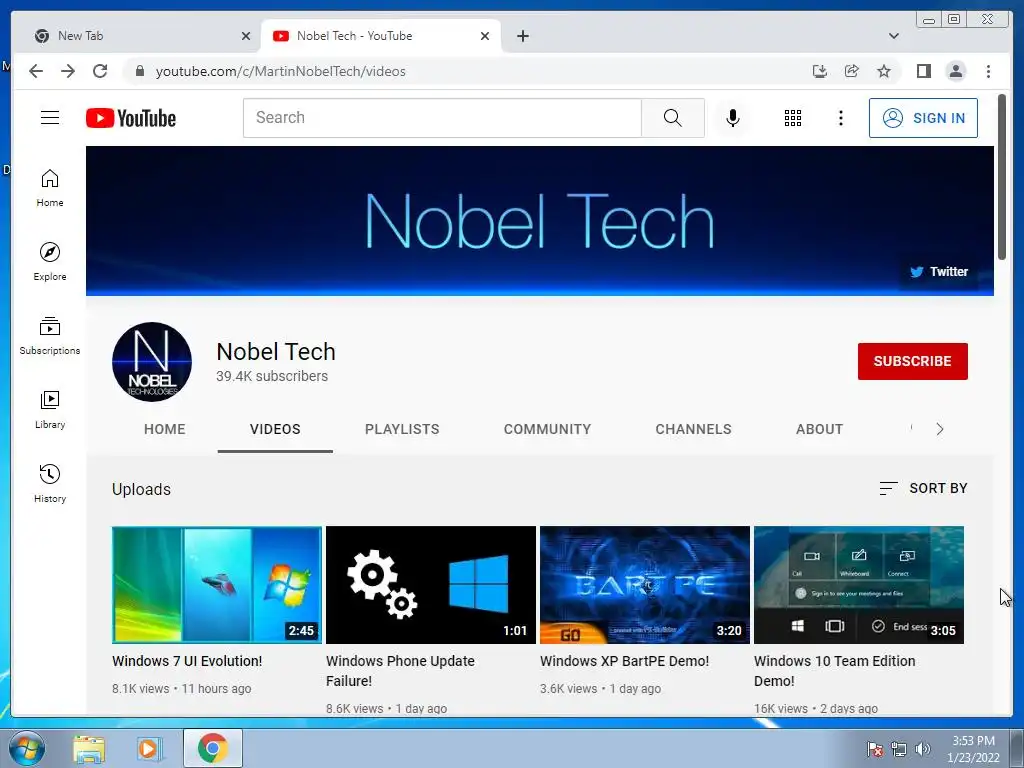Play the BartPE video thumbnail

point(645,585)
